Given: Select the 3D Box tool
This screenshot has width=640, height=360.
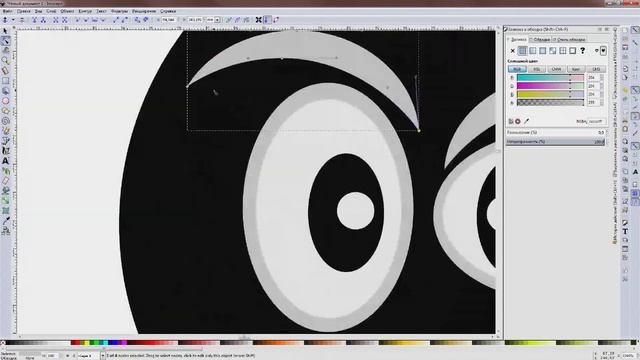Looking at the screenshot, I should pyautogui.click(x=5, y=91).
